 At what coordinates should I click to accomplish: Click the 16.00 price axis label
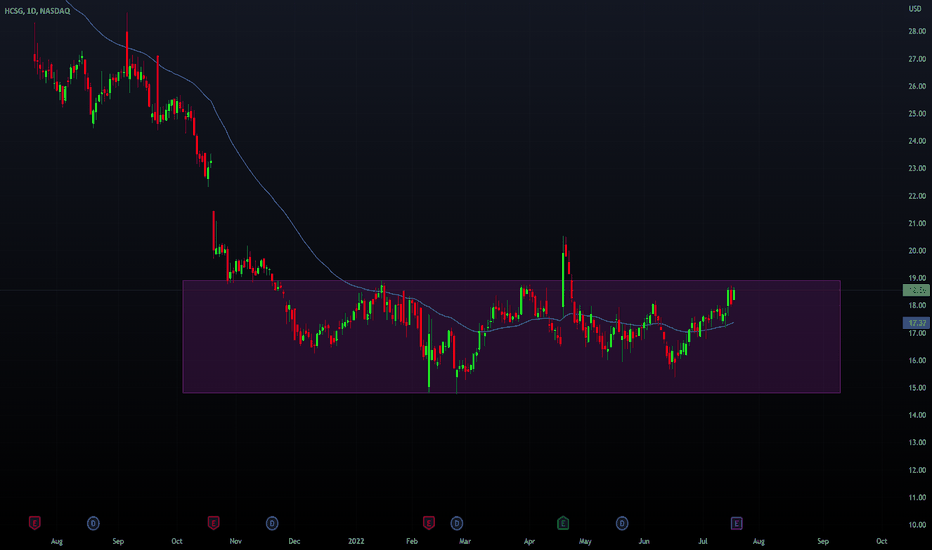point(917,360)
